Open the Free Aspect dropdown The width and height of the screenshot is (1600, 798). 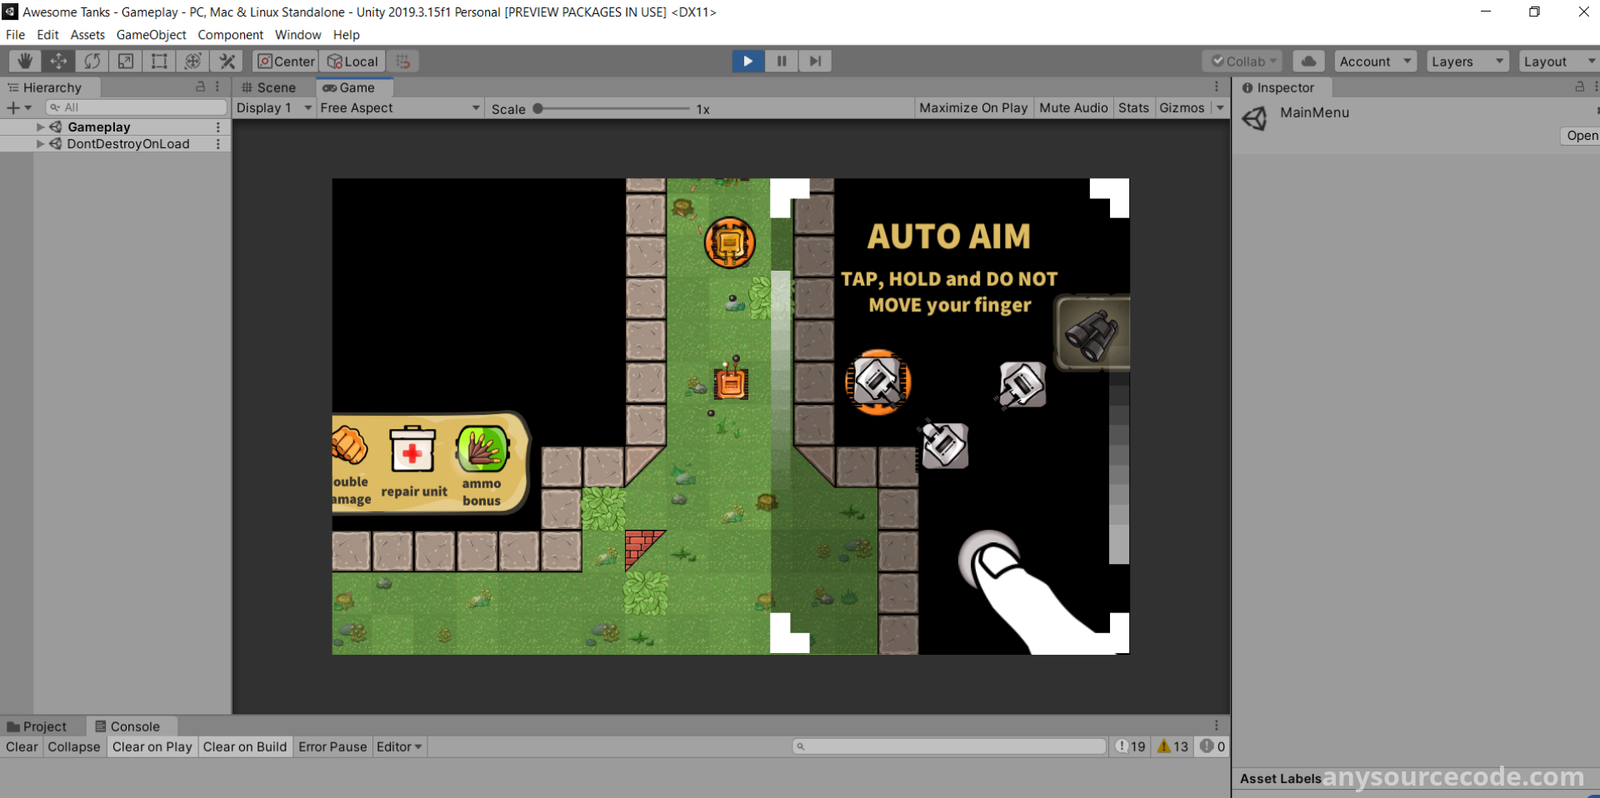[x=399, y=108]
